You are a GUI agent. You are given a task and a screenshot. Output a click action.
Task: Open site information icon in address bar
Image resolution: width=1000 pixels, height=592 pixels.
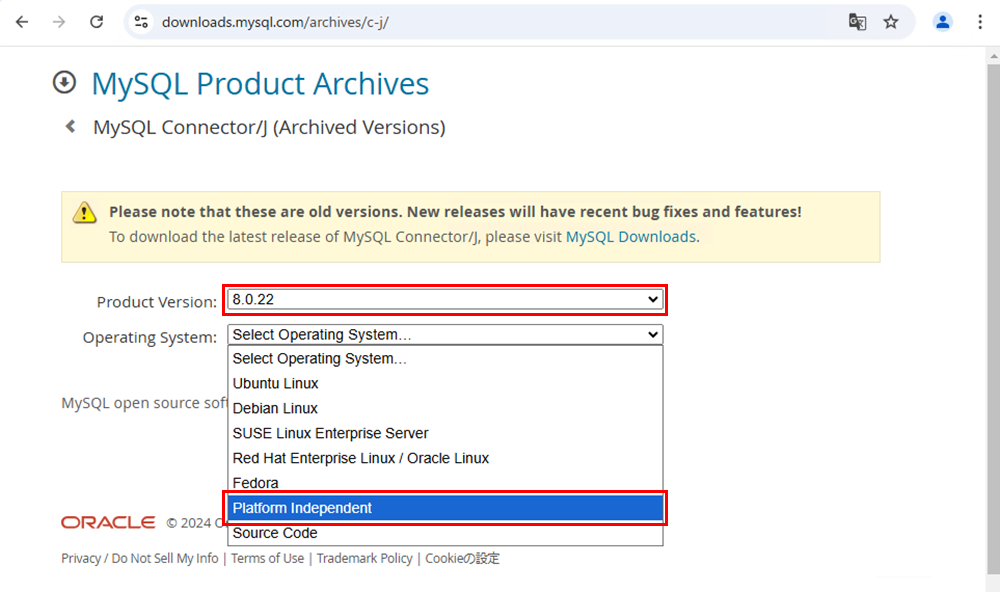(141, 22)
